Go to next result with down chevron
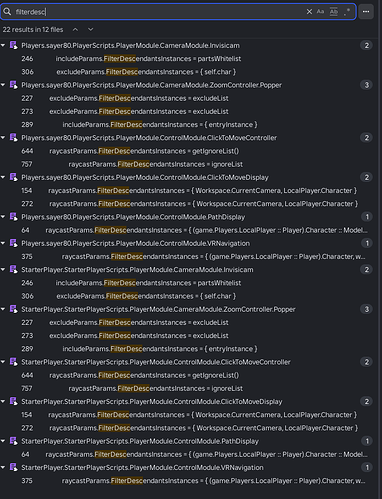This screenshot has width=382, height=499. point(90,29)
